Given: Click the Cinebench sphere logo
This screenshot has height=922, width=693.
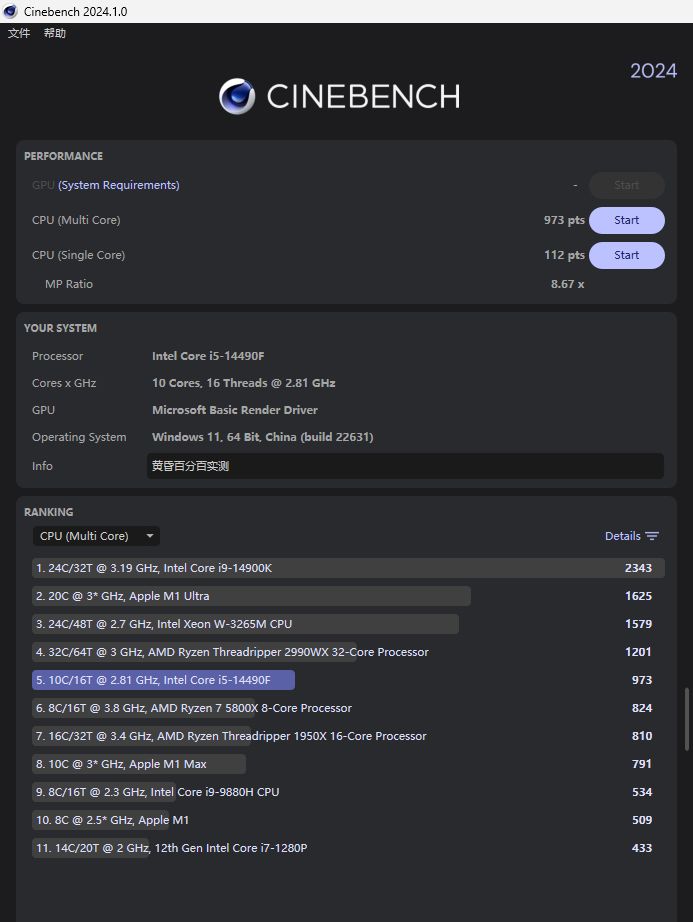Looking at the screenshot, I should click(237, 96).
